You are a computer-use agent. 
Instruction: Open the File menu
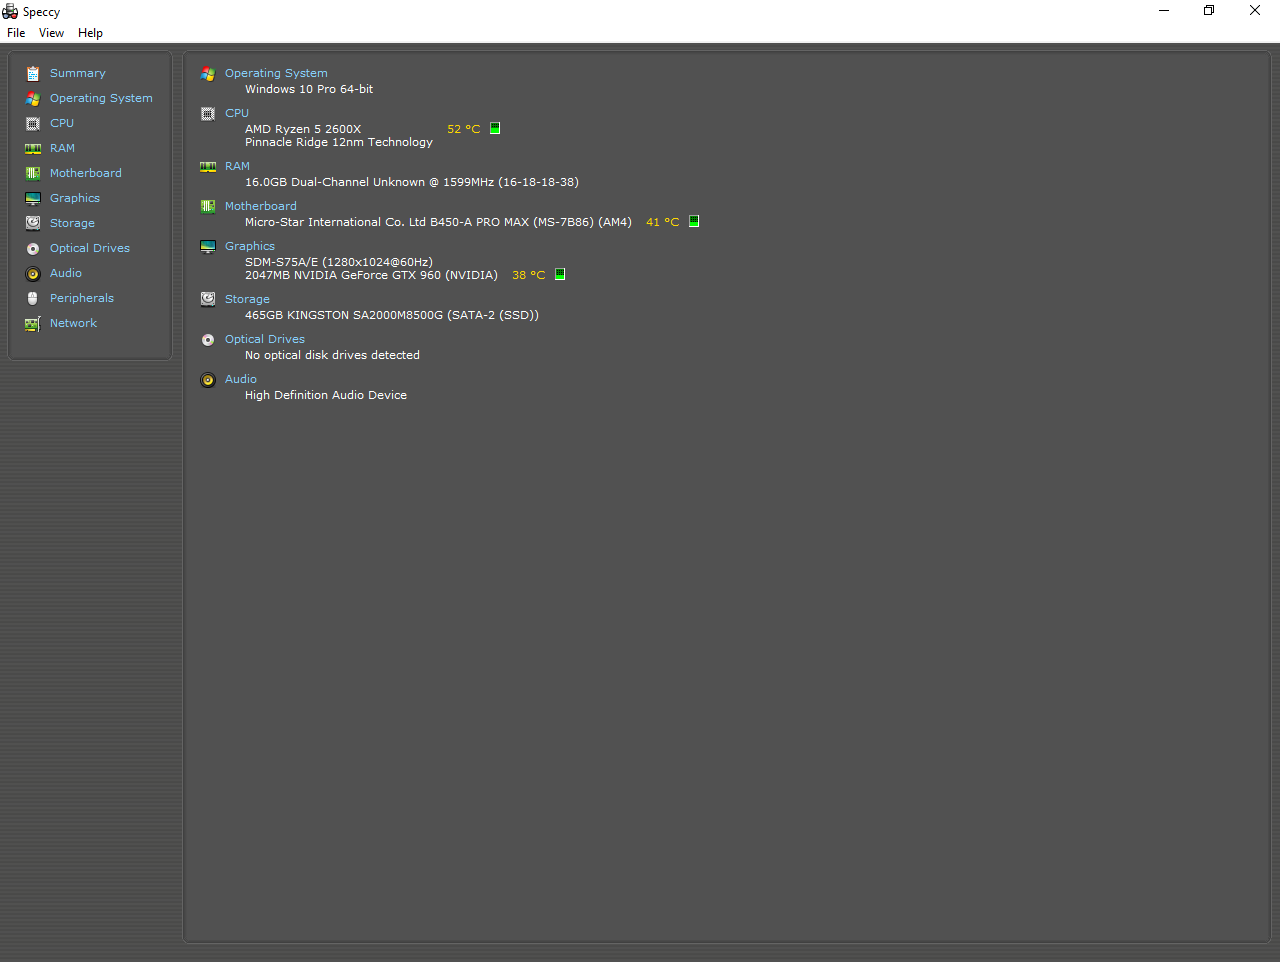(x=16, y=33)
